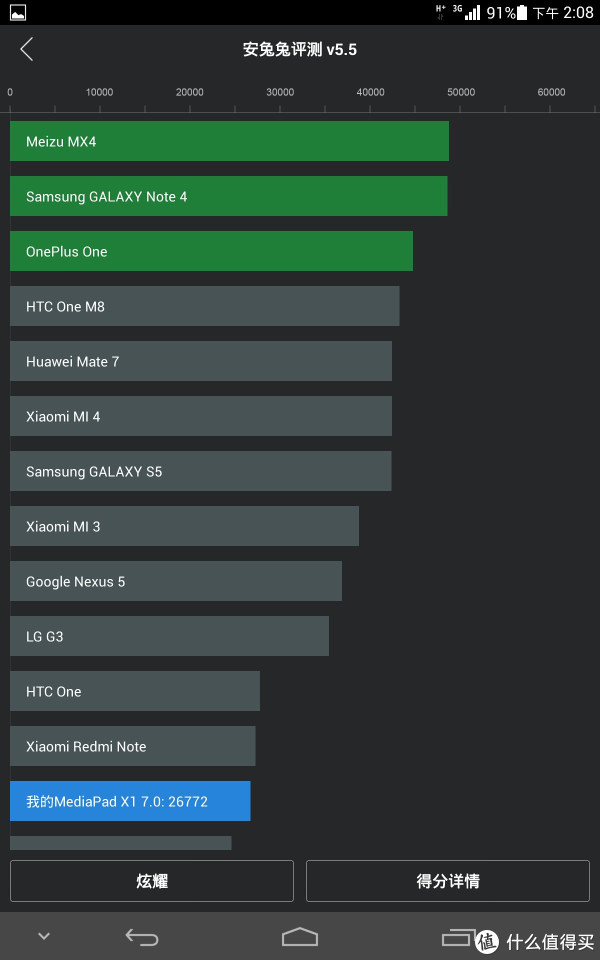Tap the signal strength icon
600x960 pixels.
473,12
